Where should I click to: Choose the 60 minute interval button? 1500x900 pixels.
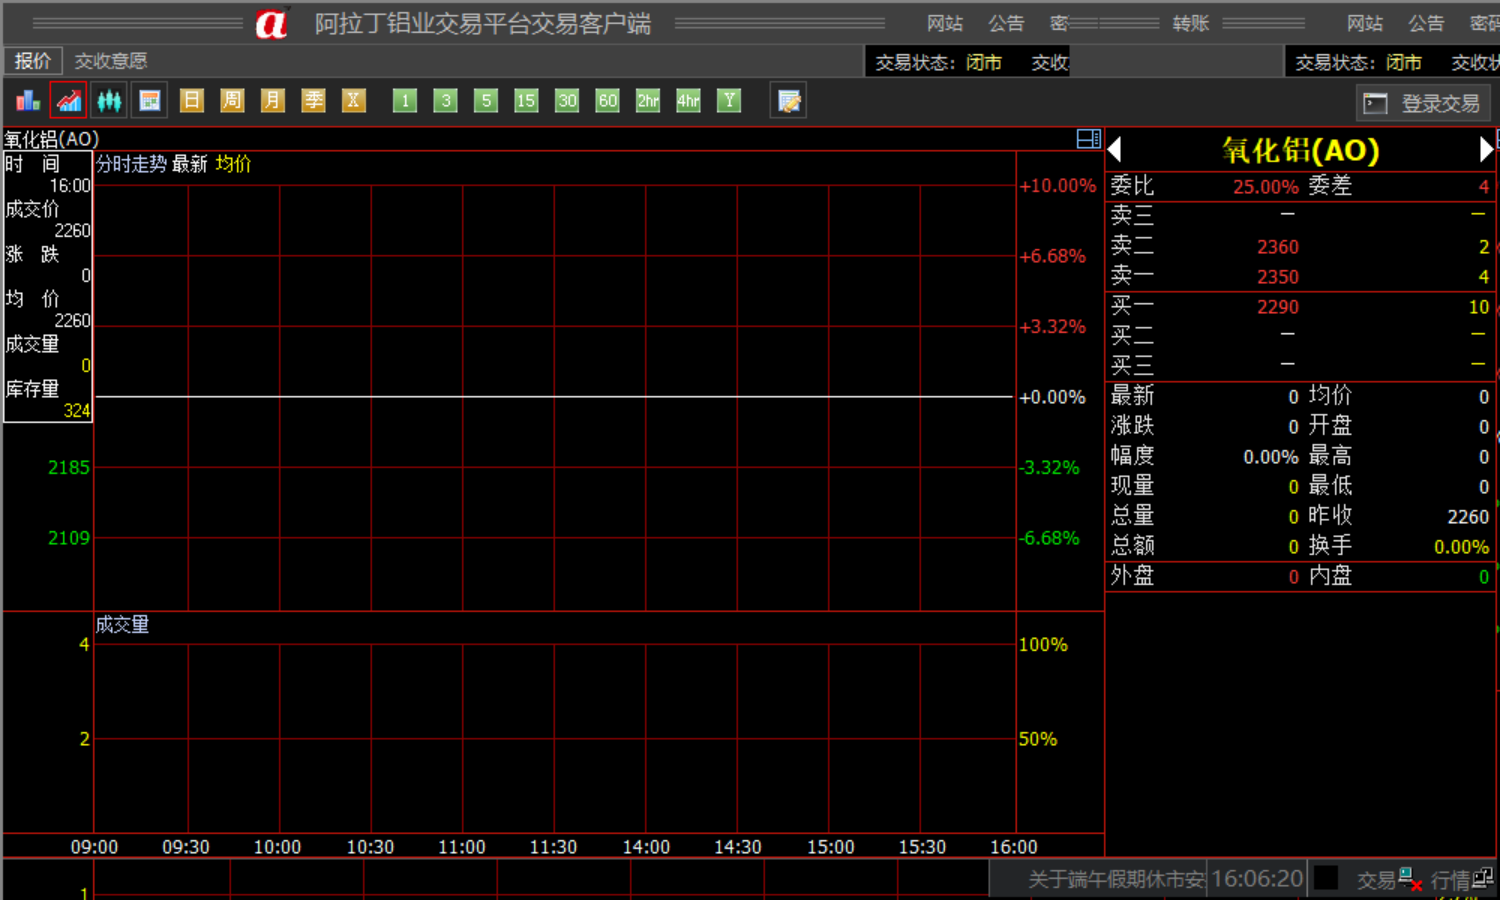[x=607, y=101]
